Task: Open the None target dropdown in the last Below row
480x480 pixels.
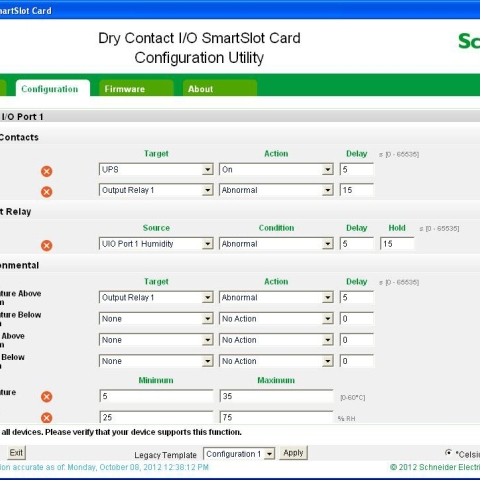Action: tap(156, 361)
